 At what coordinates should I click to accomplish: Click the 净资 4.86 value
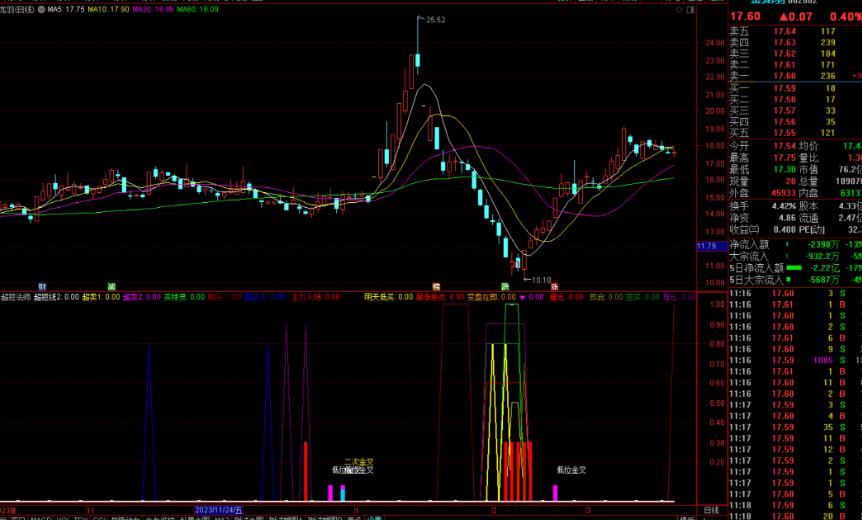click(787, 218)
